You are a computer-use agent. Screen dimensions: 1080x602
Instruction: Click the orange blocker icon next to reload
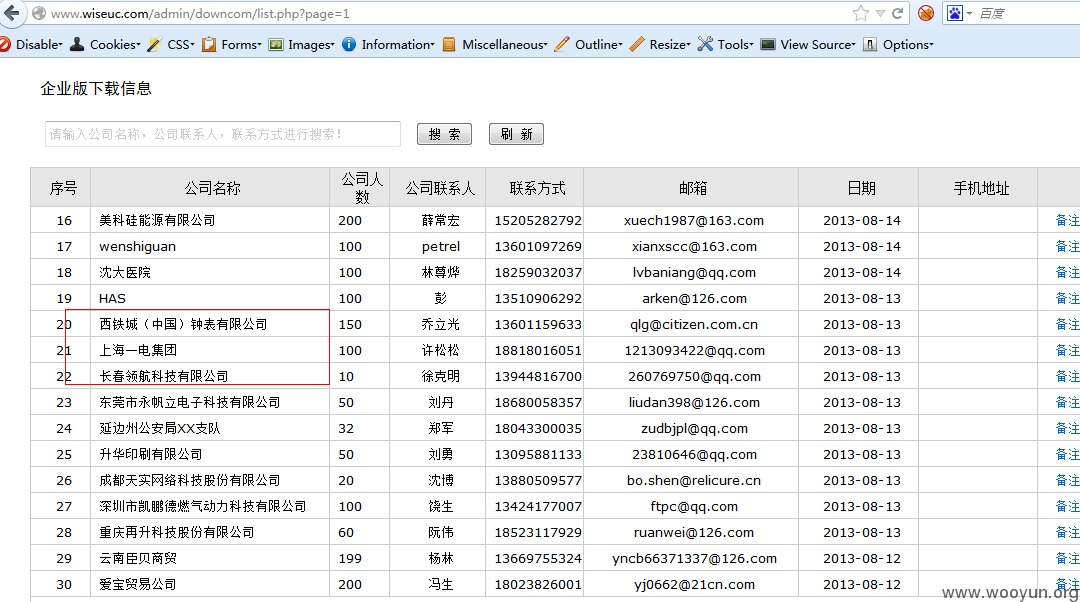point(926,13)
